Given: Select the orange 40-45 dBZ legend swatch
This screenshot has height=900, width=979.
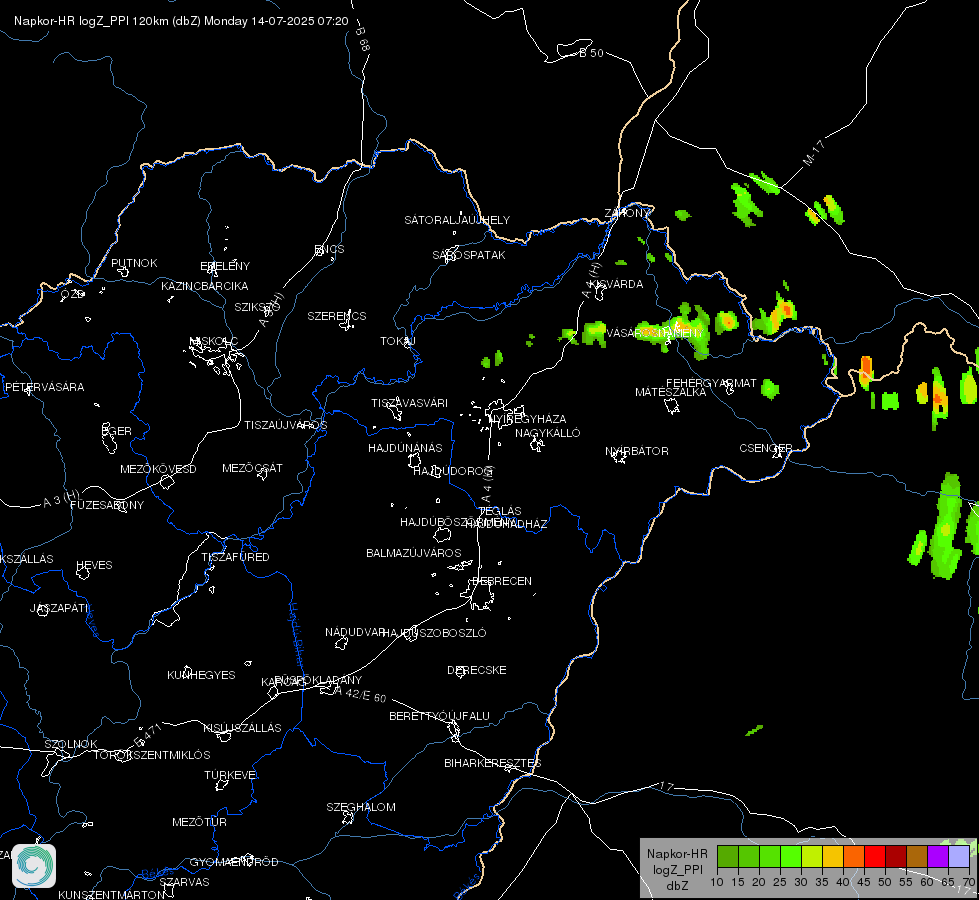Looking at the screenshot, I should [x=854, y=856].
